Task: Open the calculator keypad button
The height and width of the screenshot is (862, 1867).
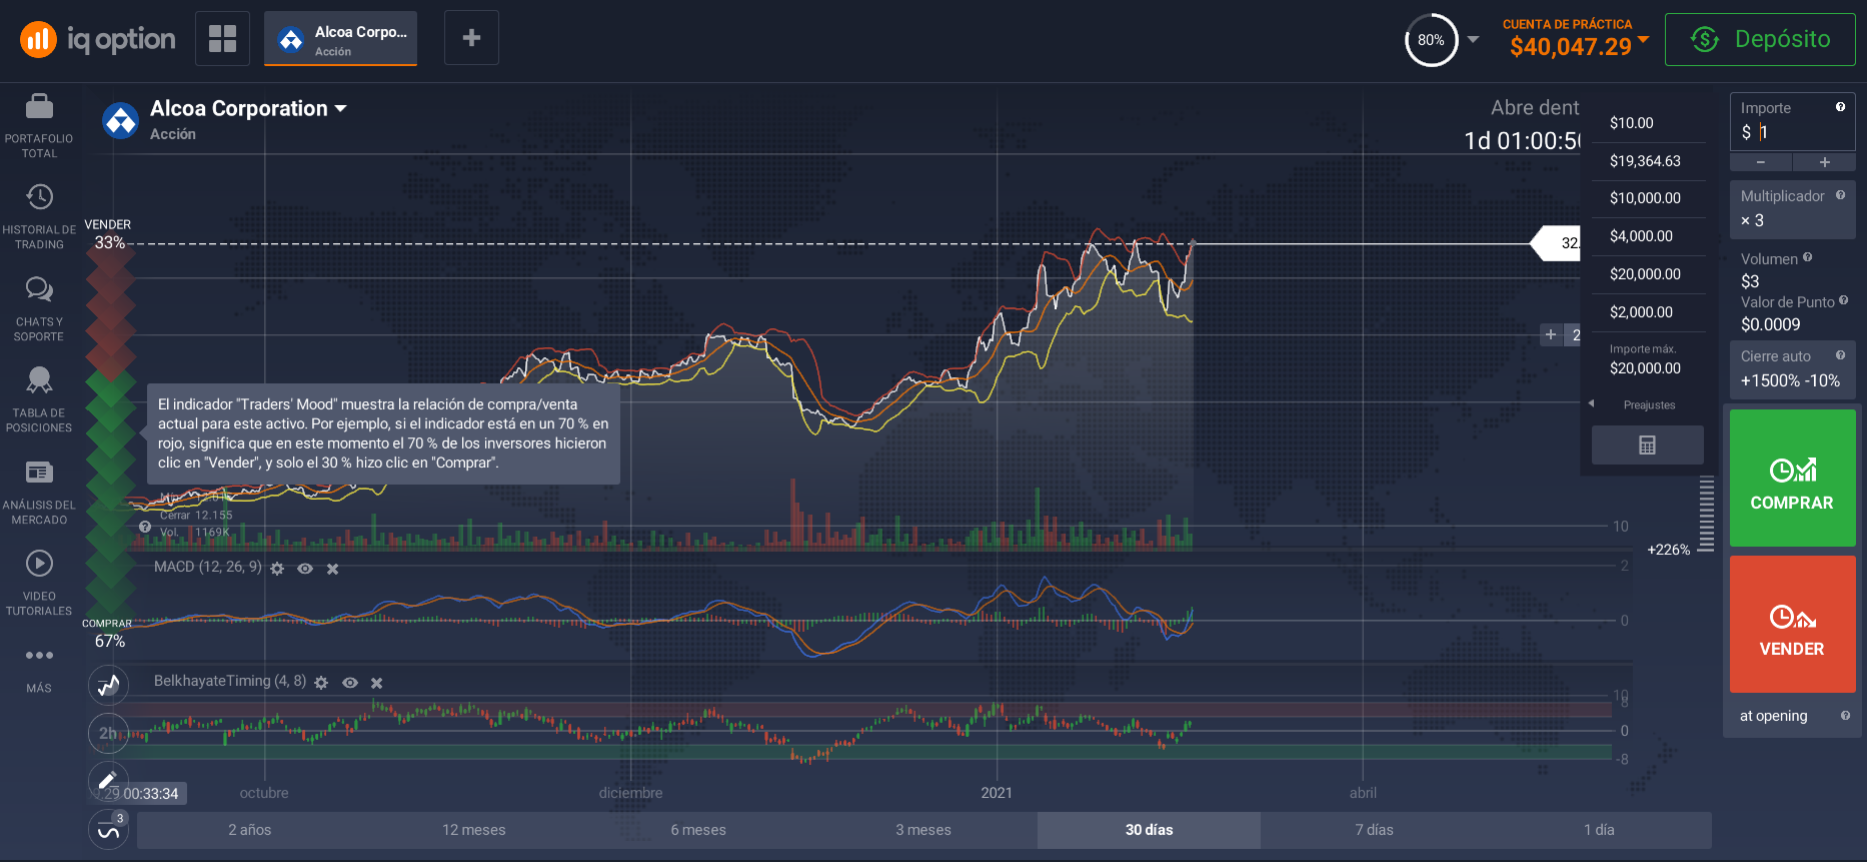Action: tap(1647, 445)
